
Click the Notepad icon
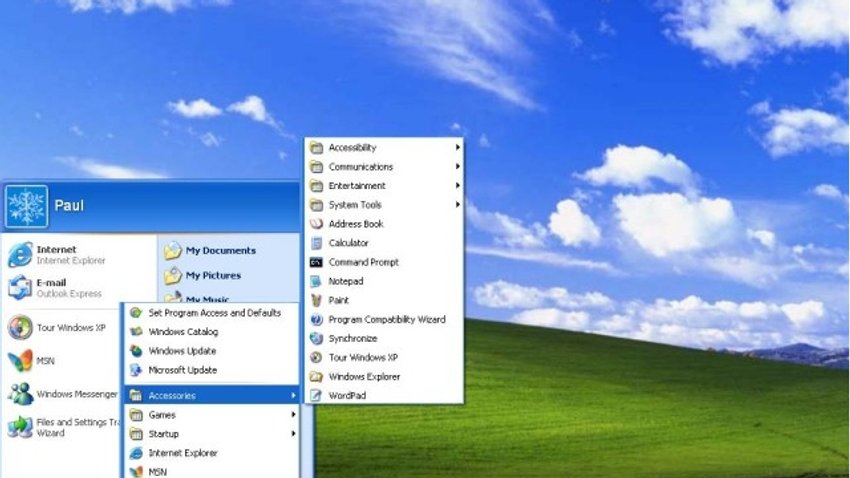316,281
